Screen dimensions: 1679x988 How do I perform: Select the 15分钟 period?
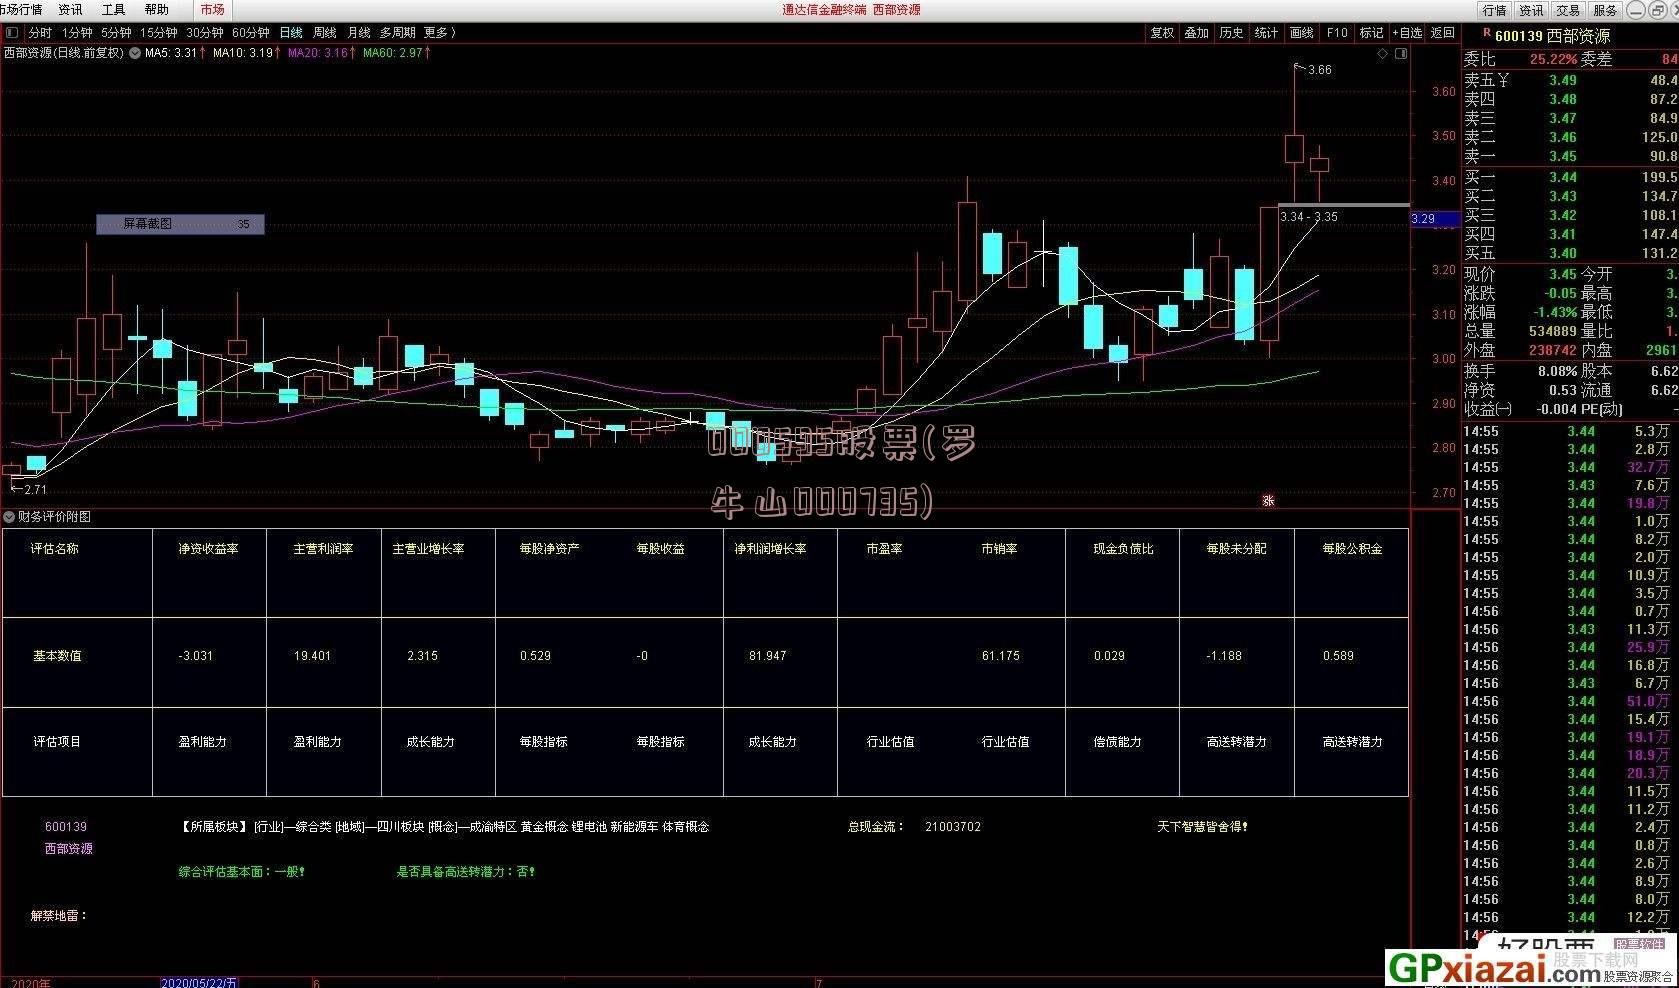tap(158, 33)
